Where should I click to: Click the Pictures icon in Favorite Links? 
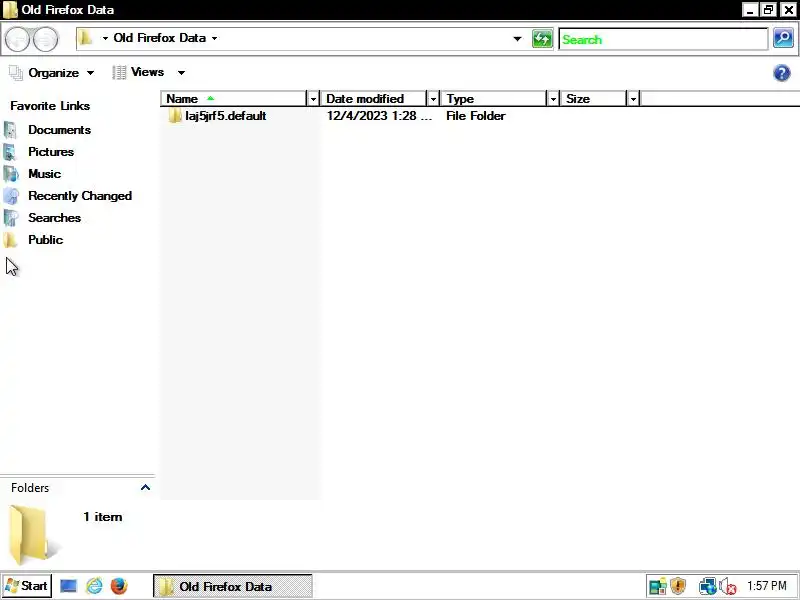11,152
